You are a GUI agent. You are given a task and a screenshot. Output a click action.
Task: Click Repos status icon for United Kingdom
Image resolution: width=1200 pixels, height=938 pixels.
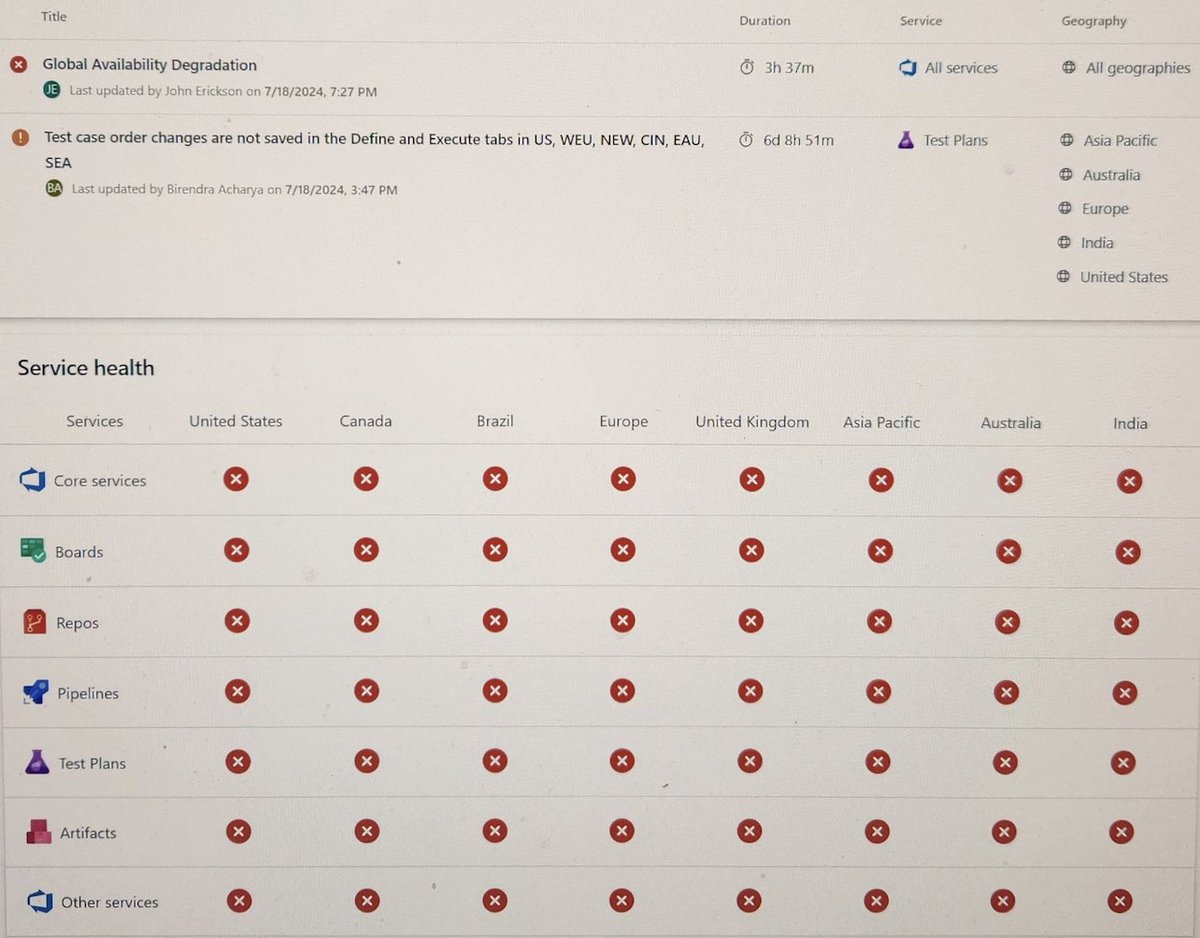751,621
